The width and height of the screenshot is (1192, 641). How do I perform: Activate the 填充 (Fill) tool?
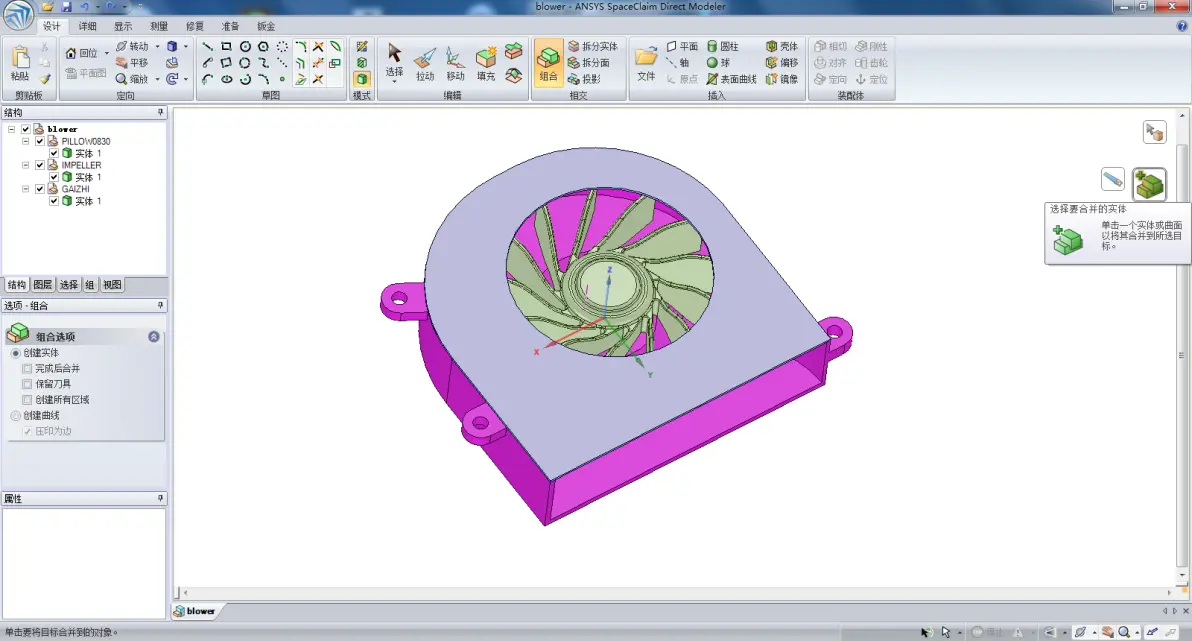point(486,64)
